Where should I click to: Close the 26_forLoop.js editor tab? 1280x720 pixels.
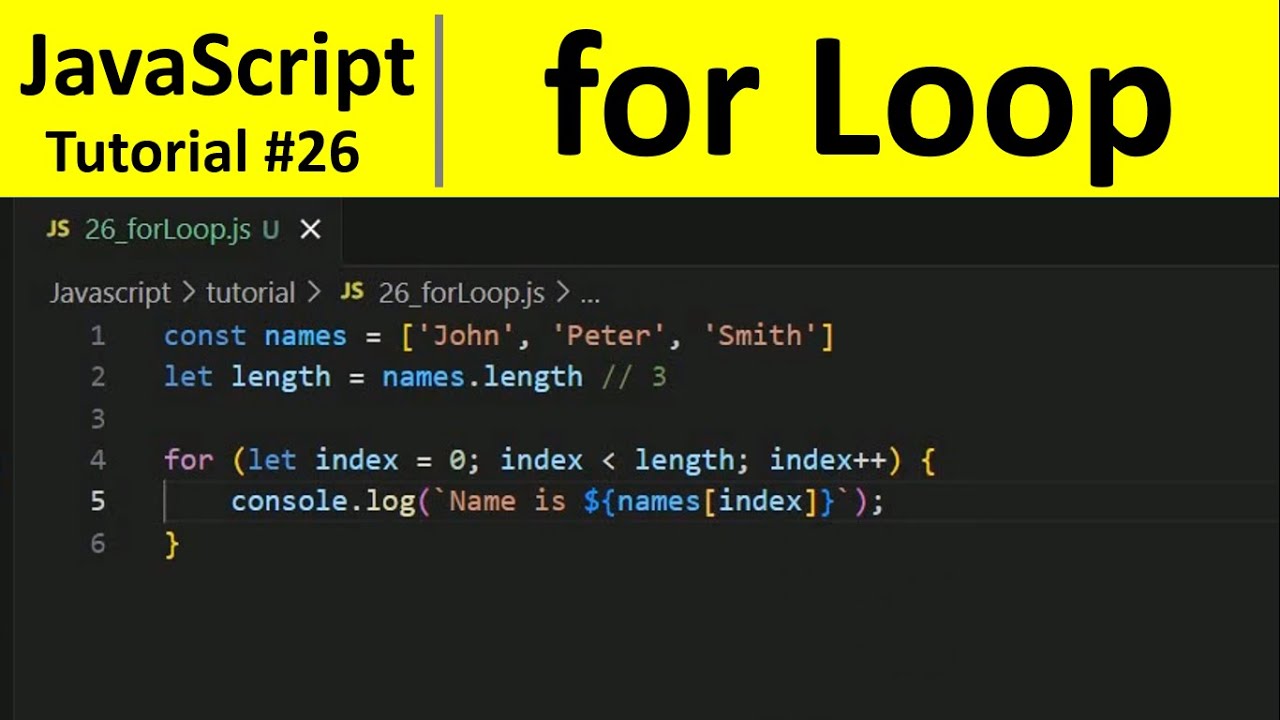point(311,230)
